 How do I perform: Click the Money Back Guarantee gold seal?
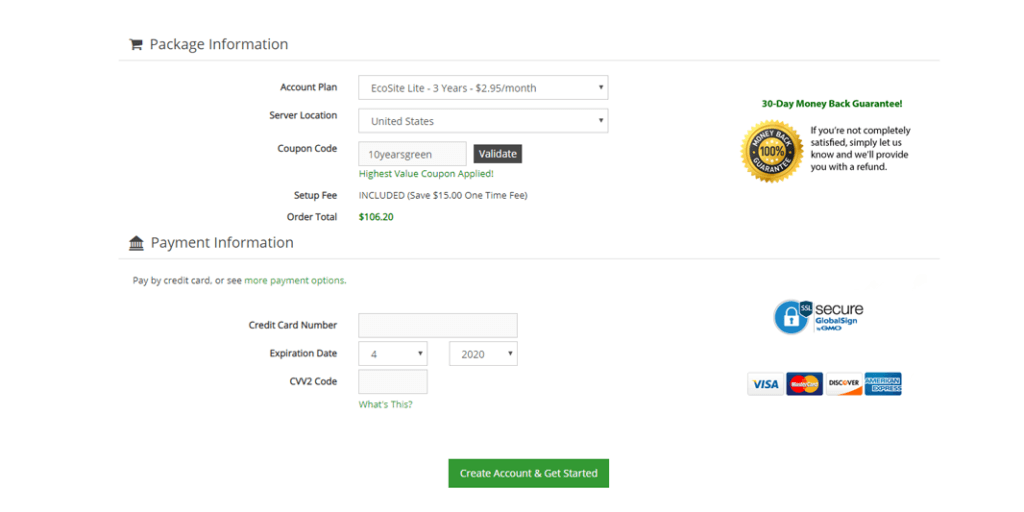pos(772,151)
